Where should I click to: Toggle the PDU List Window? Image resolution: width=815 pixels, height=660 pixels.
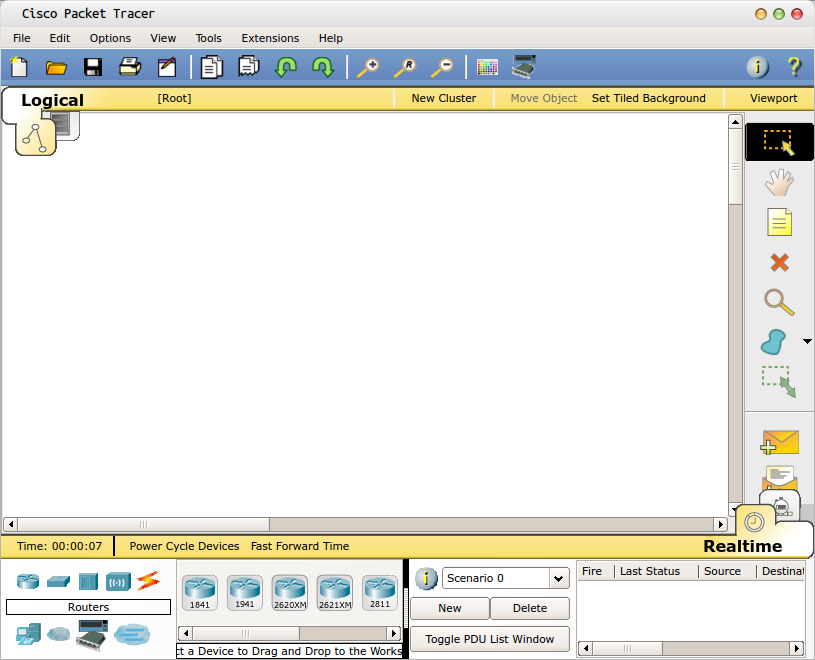tap(489, 639)
